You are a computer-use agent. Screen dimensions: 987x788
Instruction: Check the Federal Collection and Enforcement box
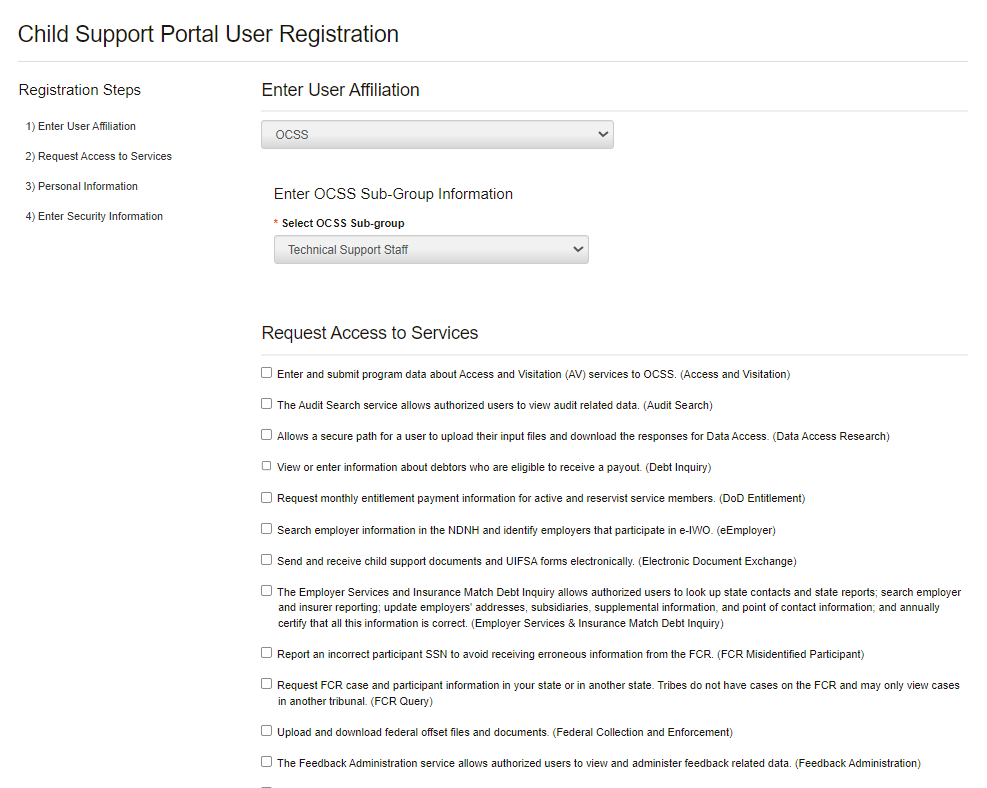pyautogui.click(x=267, y=731)
